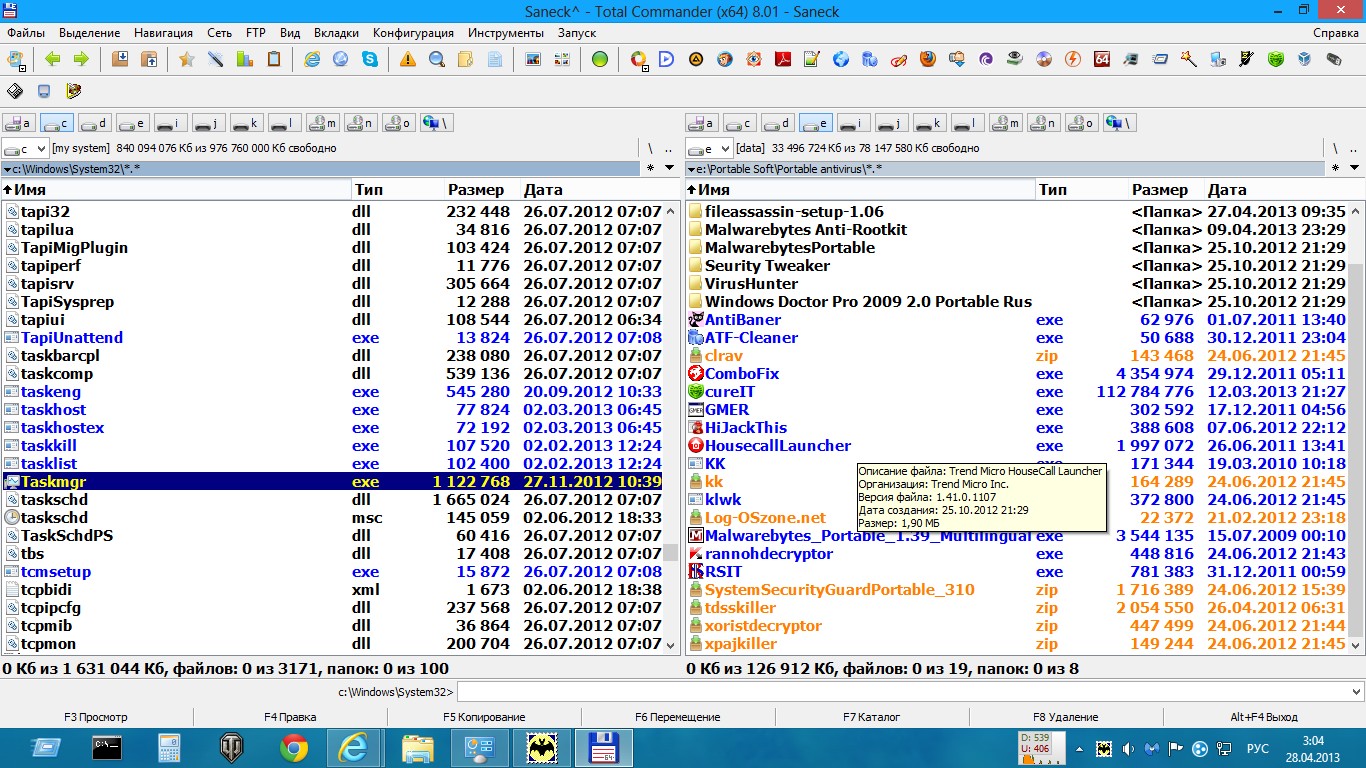
Task: Launch Adobe Reader red PDF icon
Action: (782, 59)
